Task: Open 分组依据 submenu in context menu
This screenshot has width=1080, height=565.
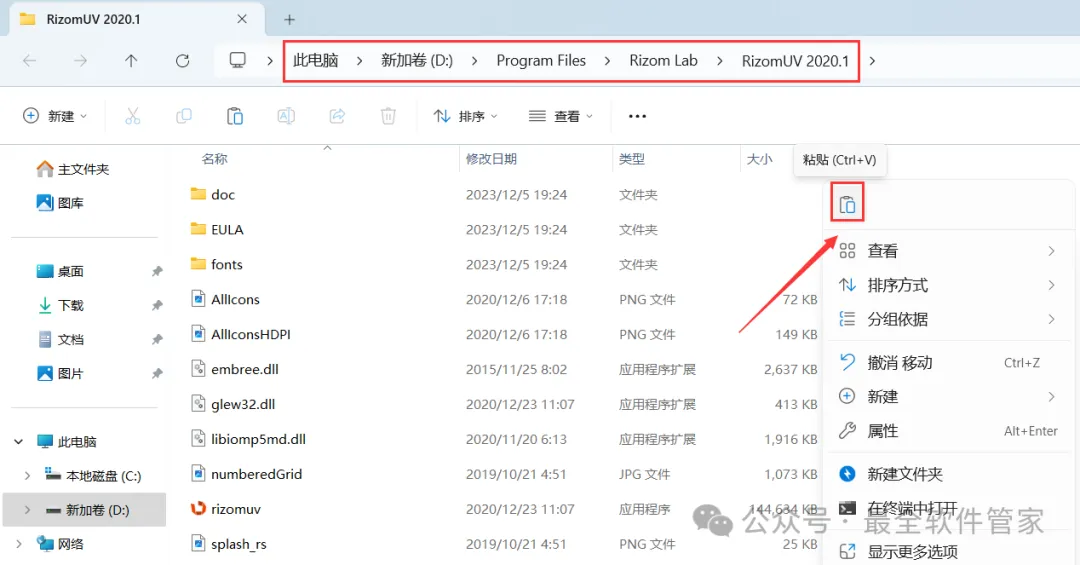Action: 948,319
